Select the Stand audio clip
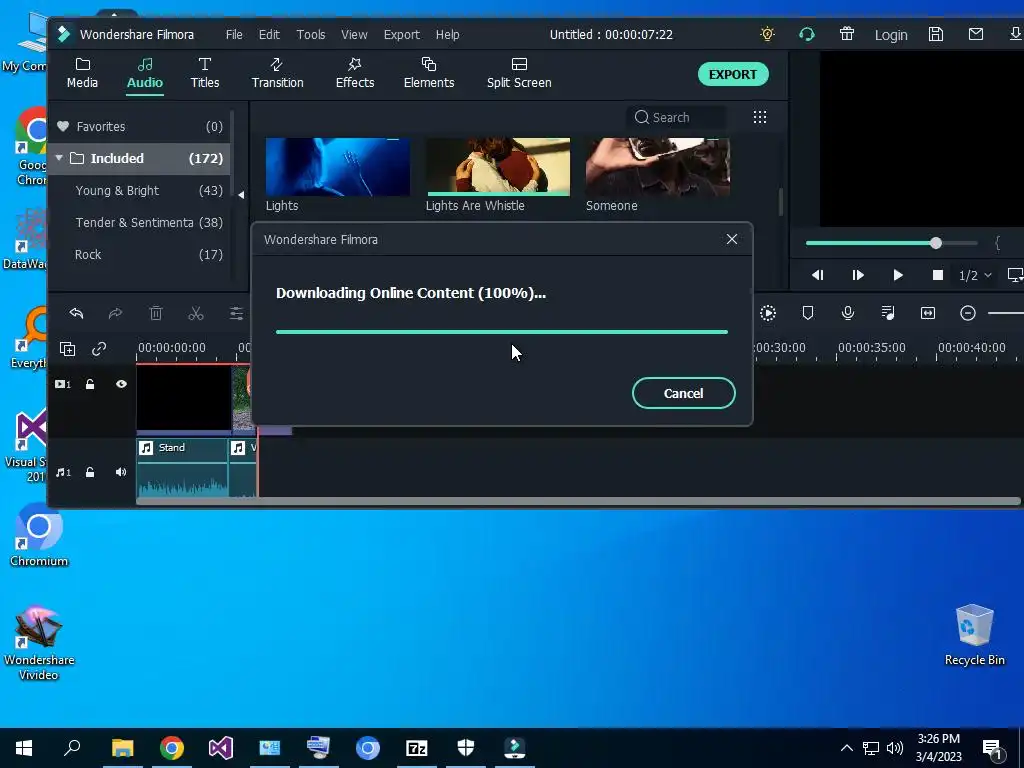1024x768 pixels. pyautogui.click(x=182, y=468)
